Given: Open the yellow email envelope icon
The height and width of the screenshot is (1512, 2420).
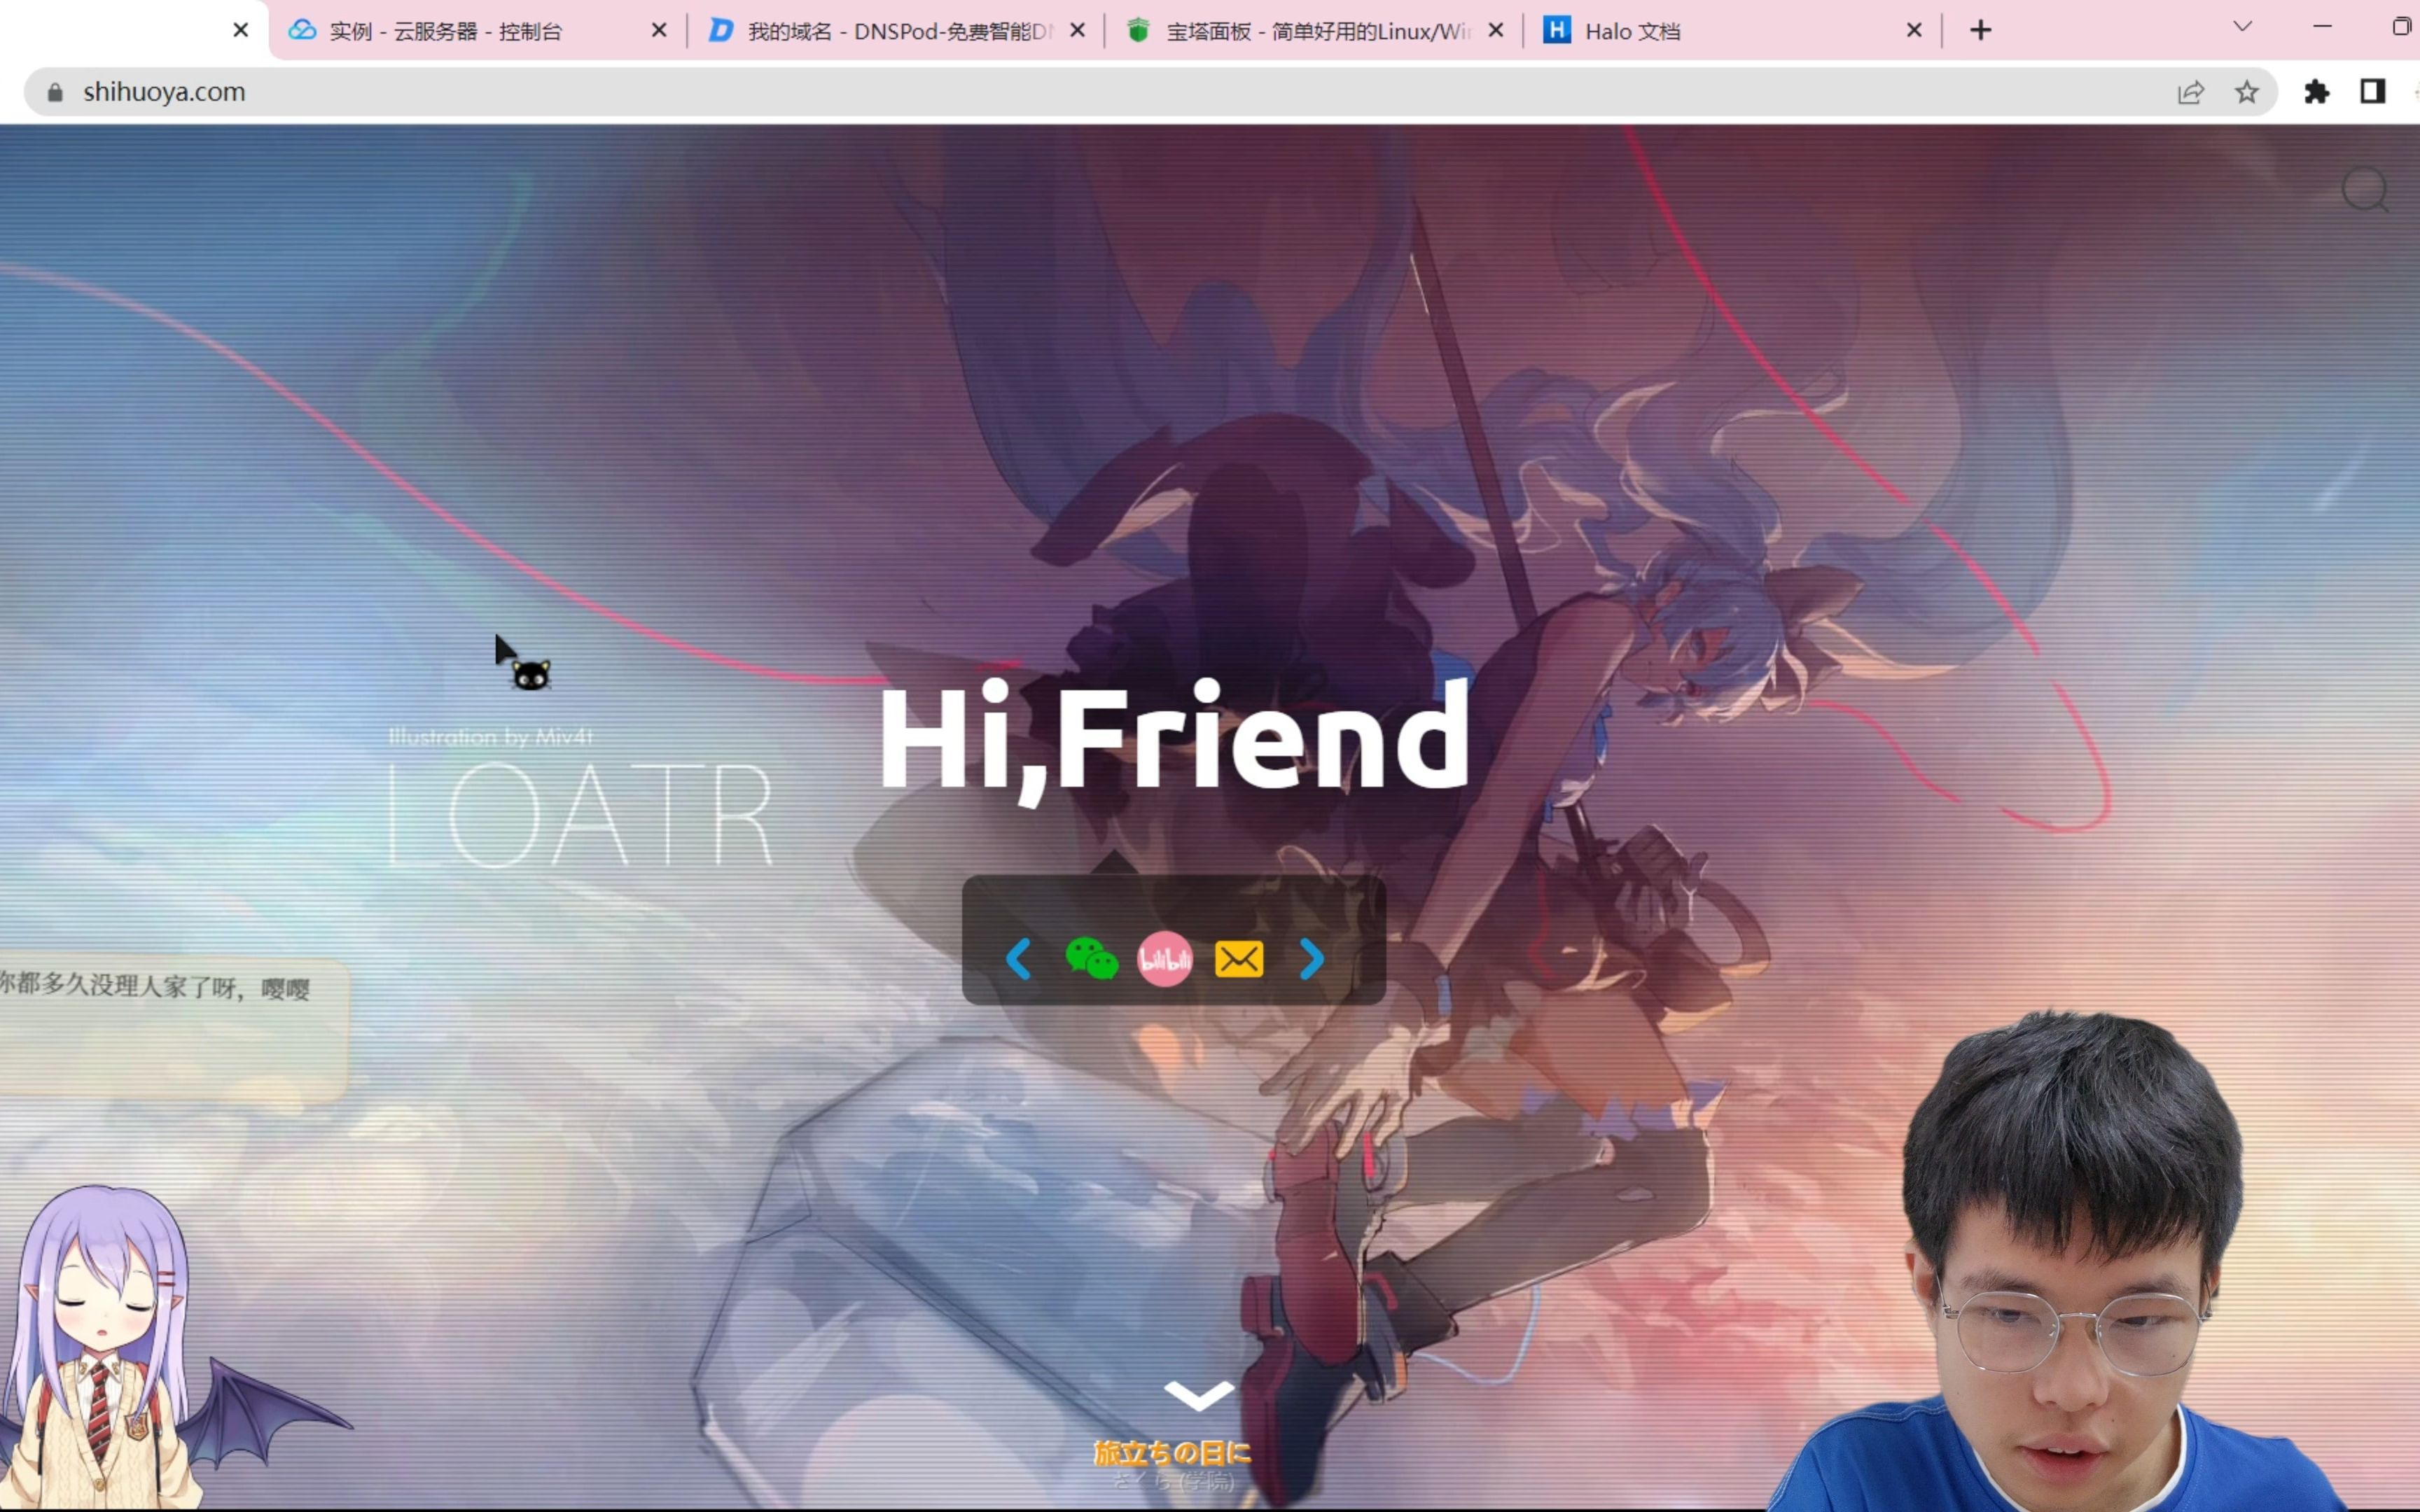Looking at the screenshot, I should [1238, 959].
